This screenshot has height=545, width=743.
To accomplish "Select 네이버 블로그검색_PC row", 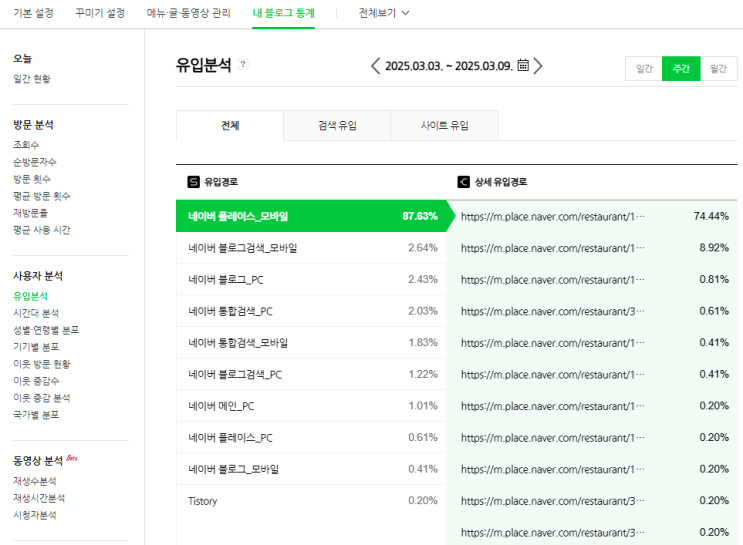I will pyautogui.click(x=311, y=374).
